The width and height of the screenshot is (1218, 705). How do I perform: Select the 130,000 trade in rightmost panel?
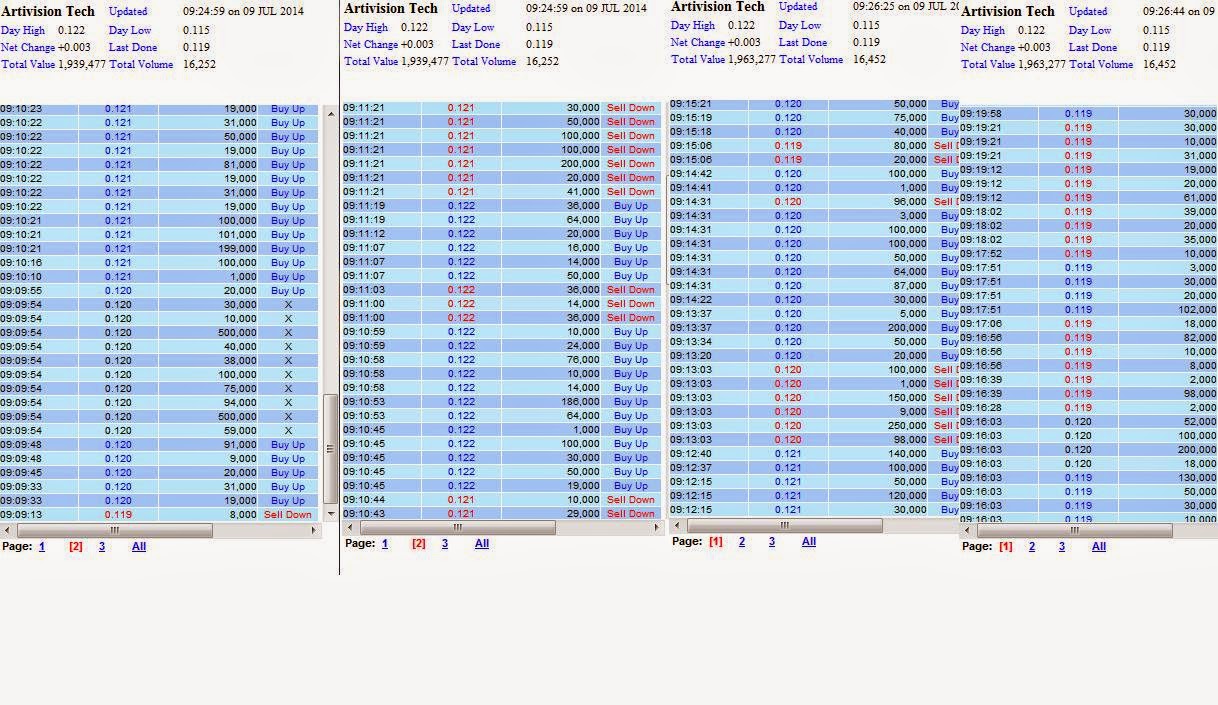click(1089, 478)
